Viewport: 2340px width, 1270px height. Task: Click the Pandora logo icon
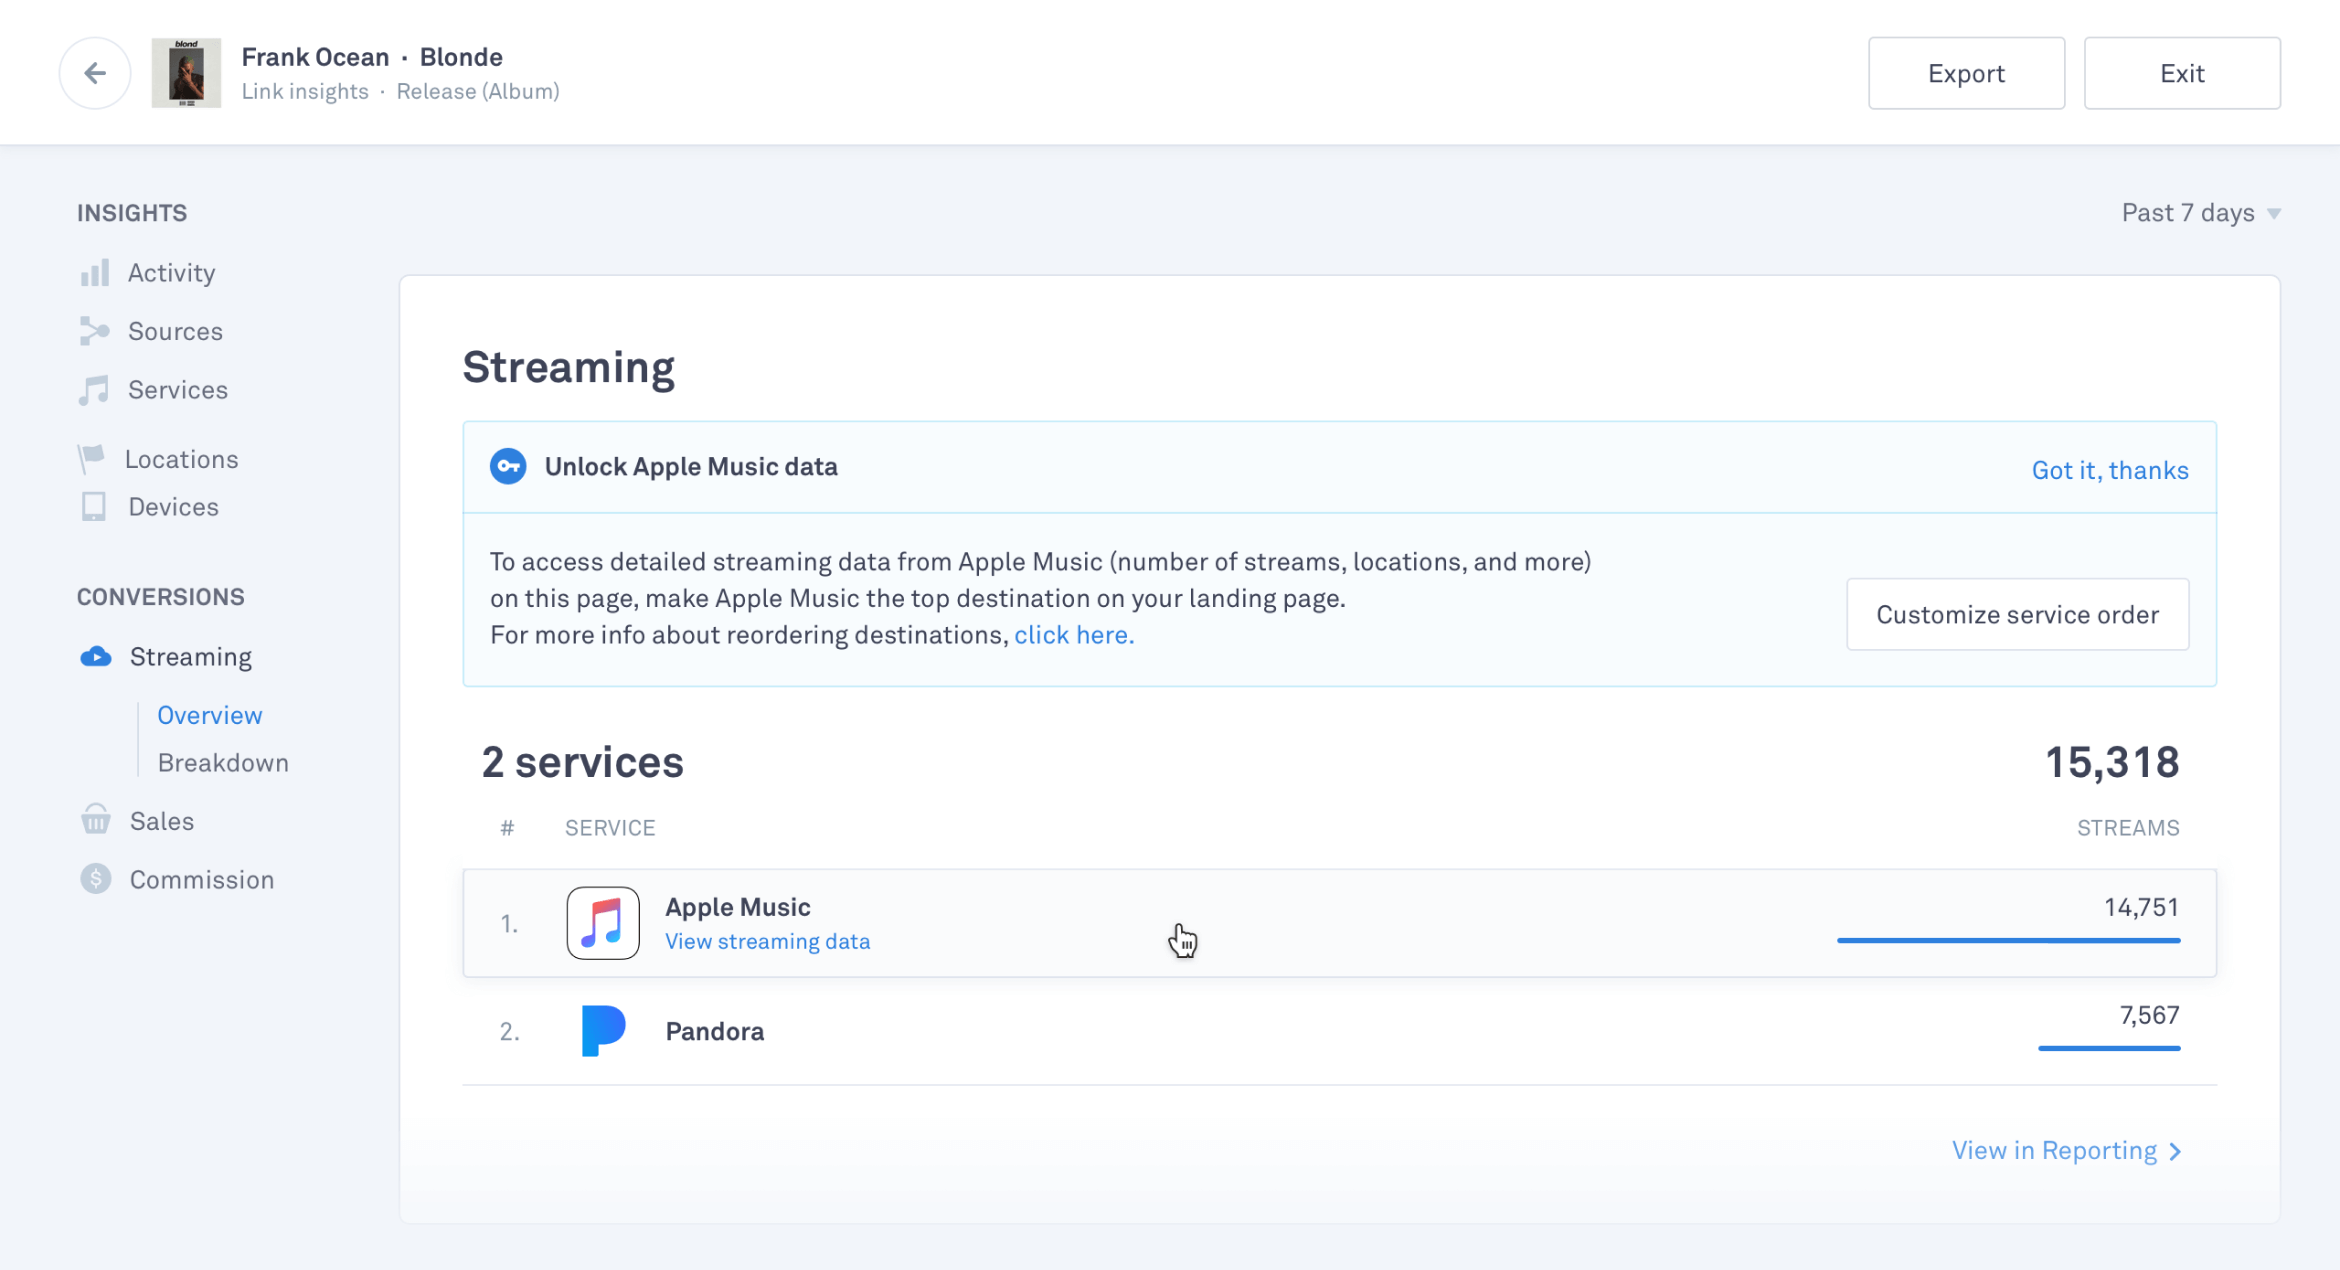pos(603,1031)
